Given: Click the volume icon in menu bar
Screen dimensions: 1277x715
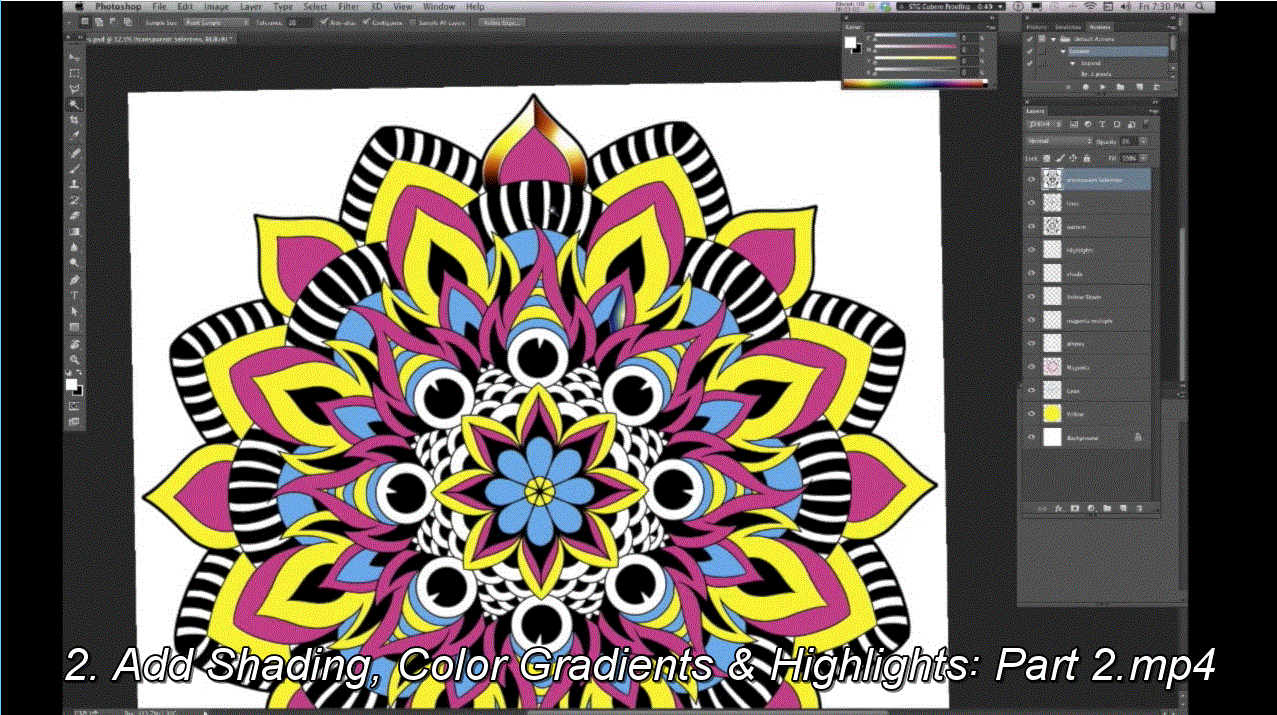Looking at the screenshot, I should (x=1125, y=6).
